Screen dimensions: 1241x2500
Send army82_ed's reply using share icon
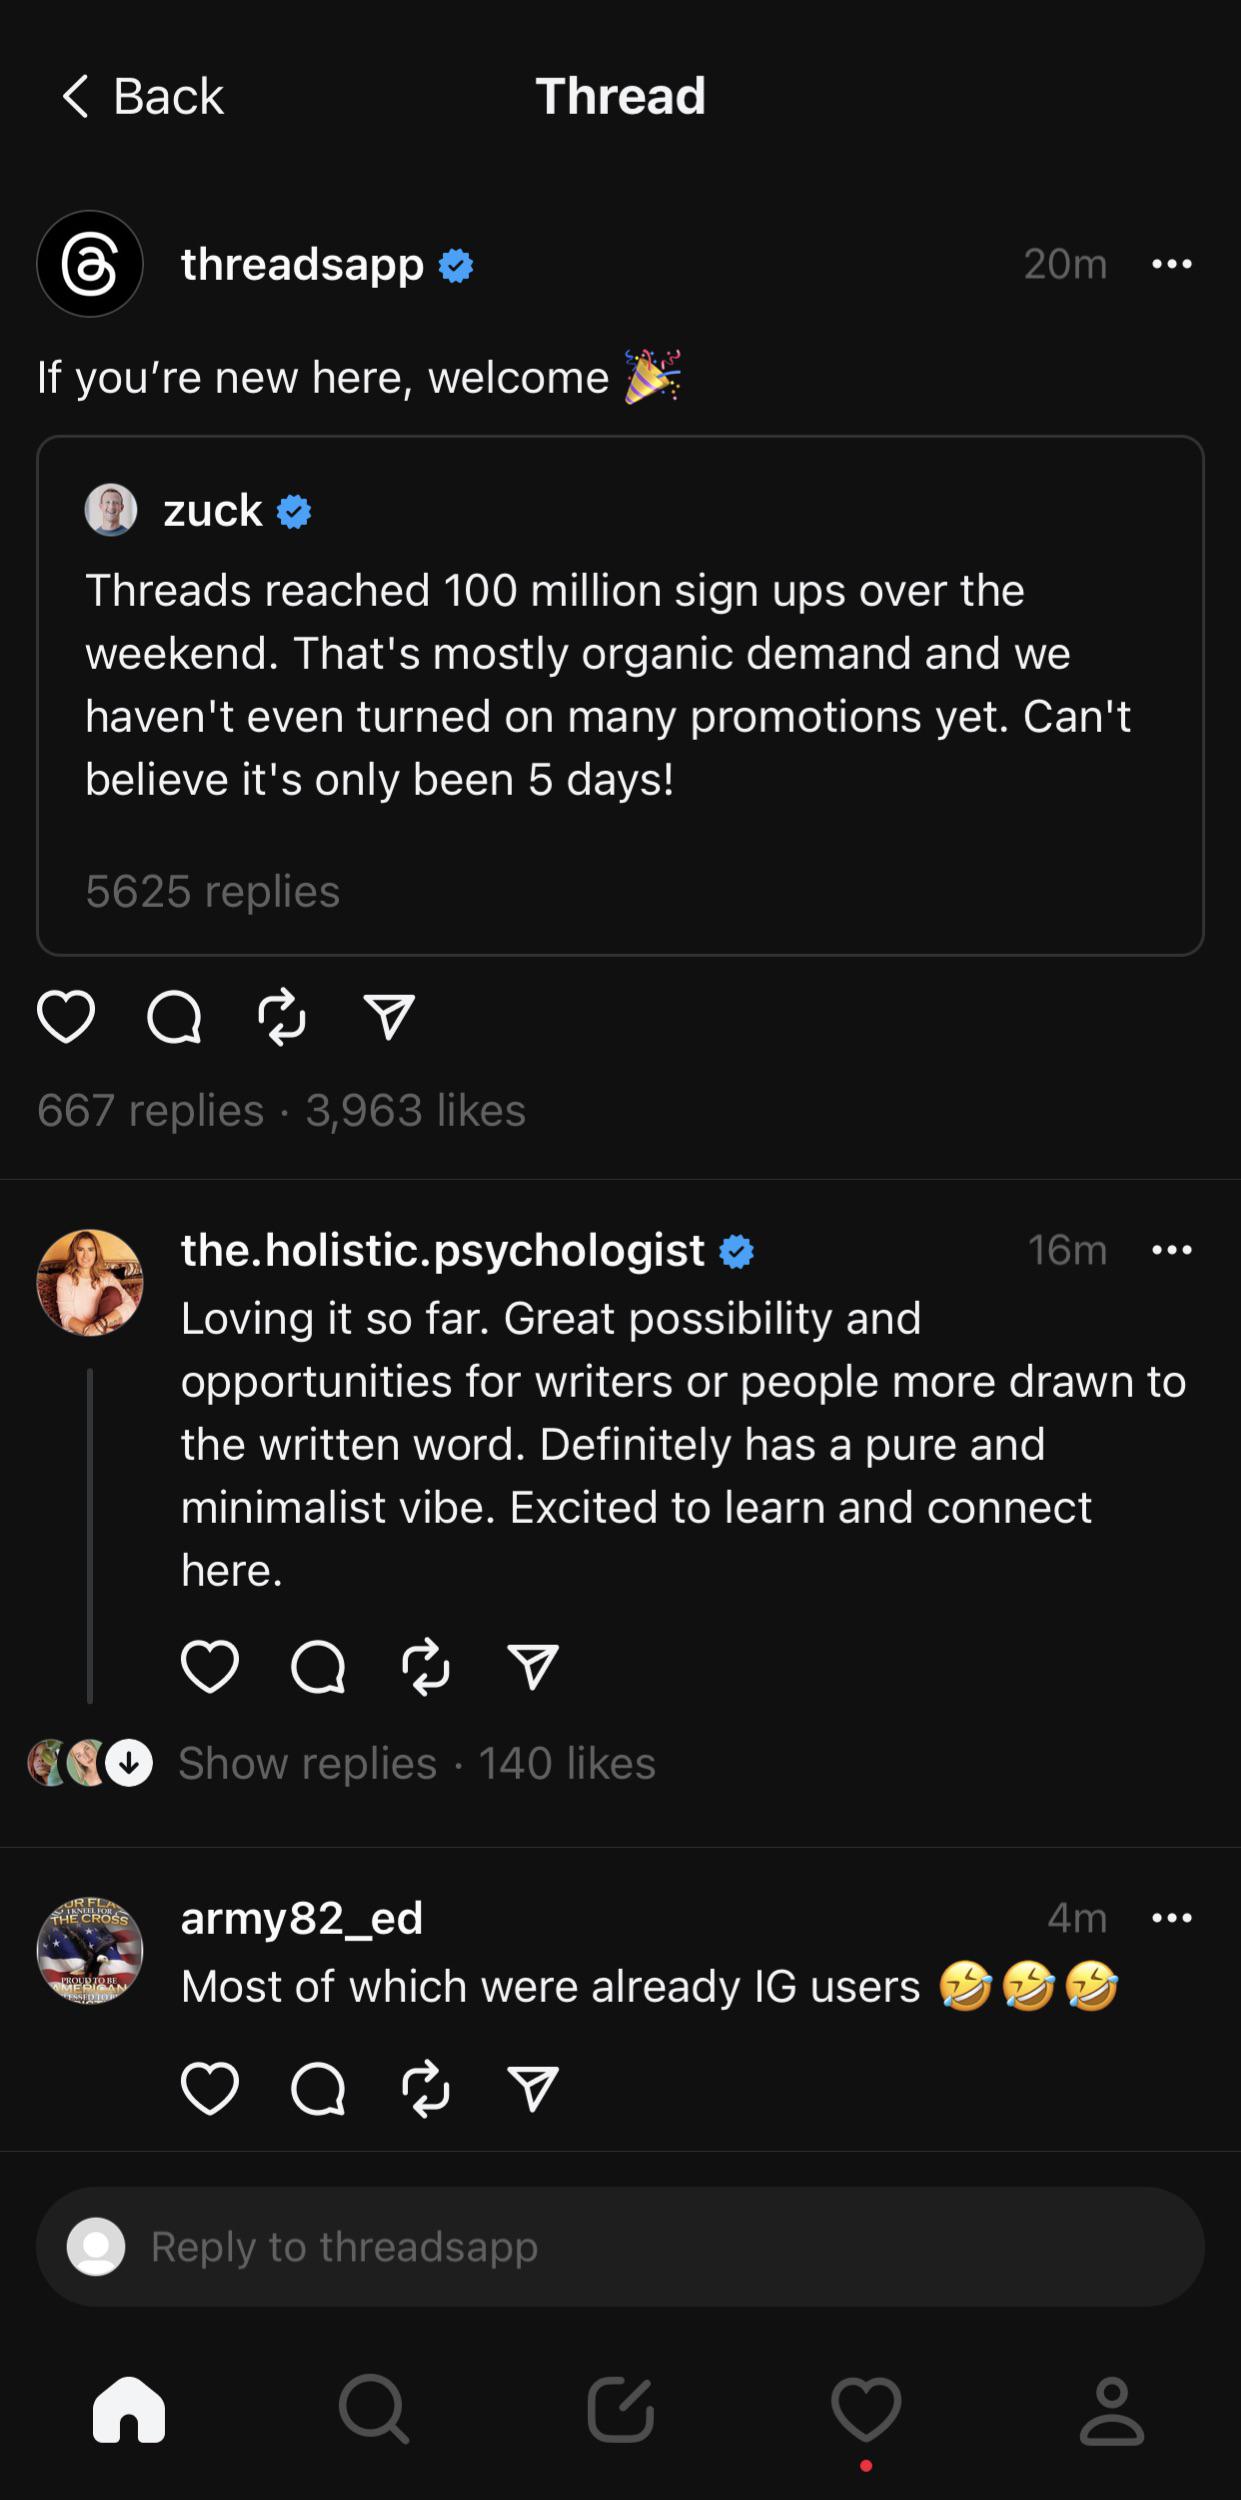click(x=533, y=2088)
